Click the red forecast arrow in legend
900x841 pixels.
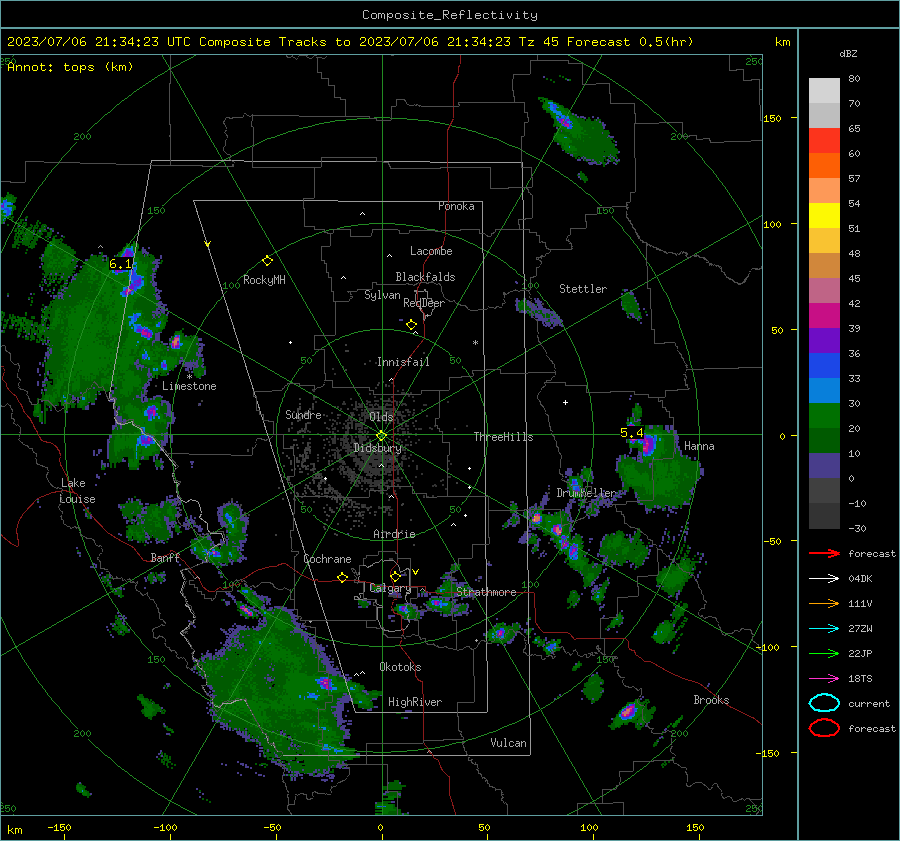pyautogui.click(x=824, y=553)
